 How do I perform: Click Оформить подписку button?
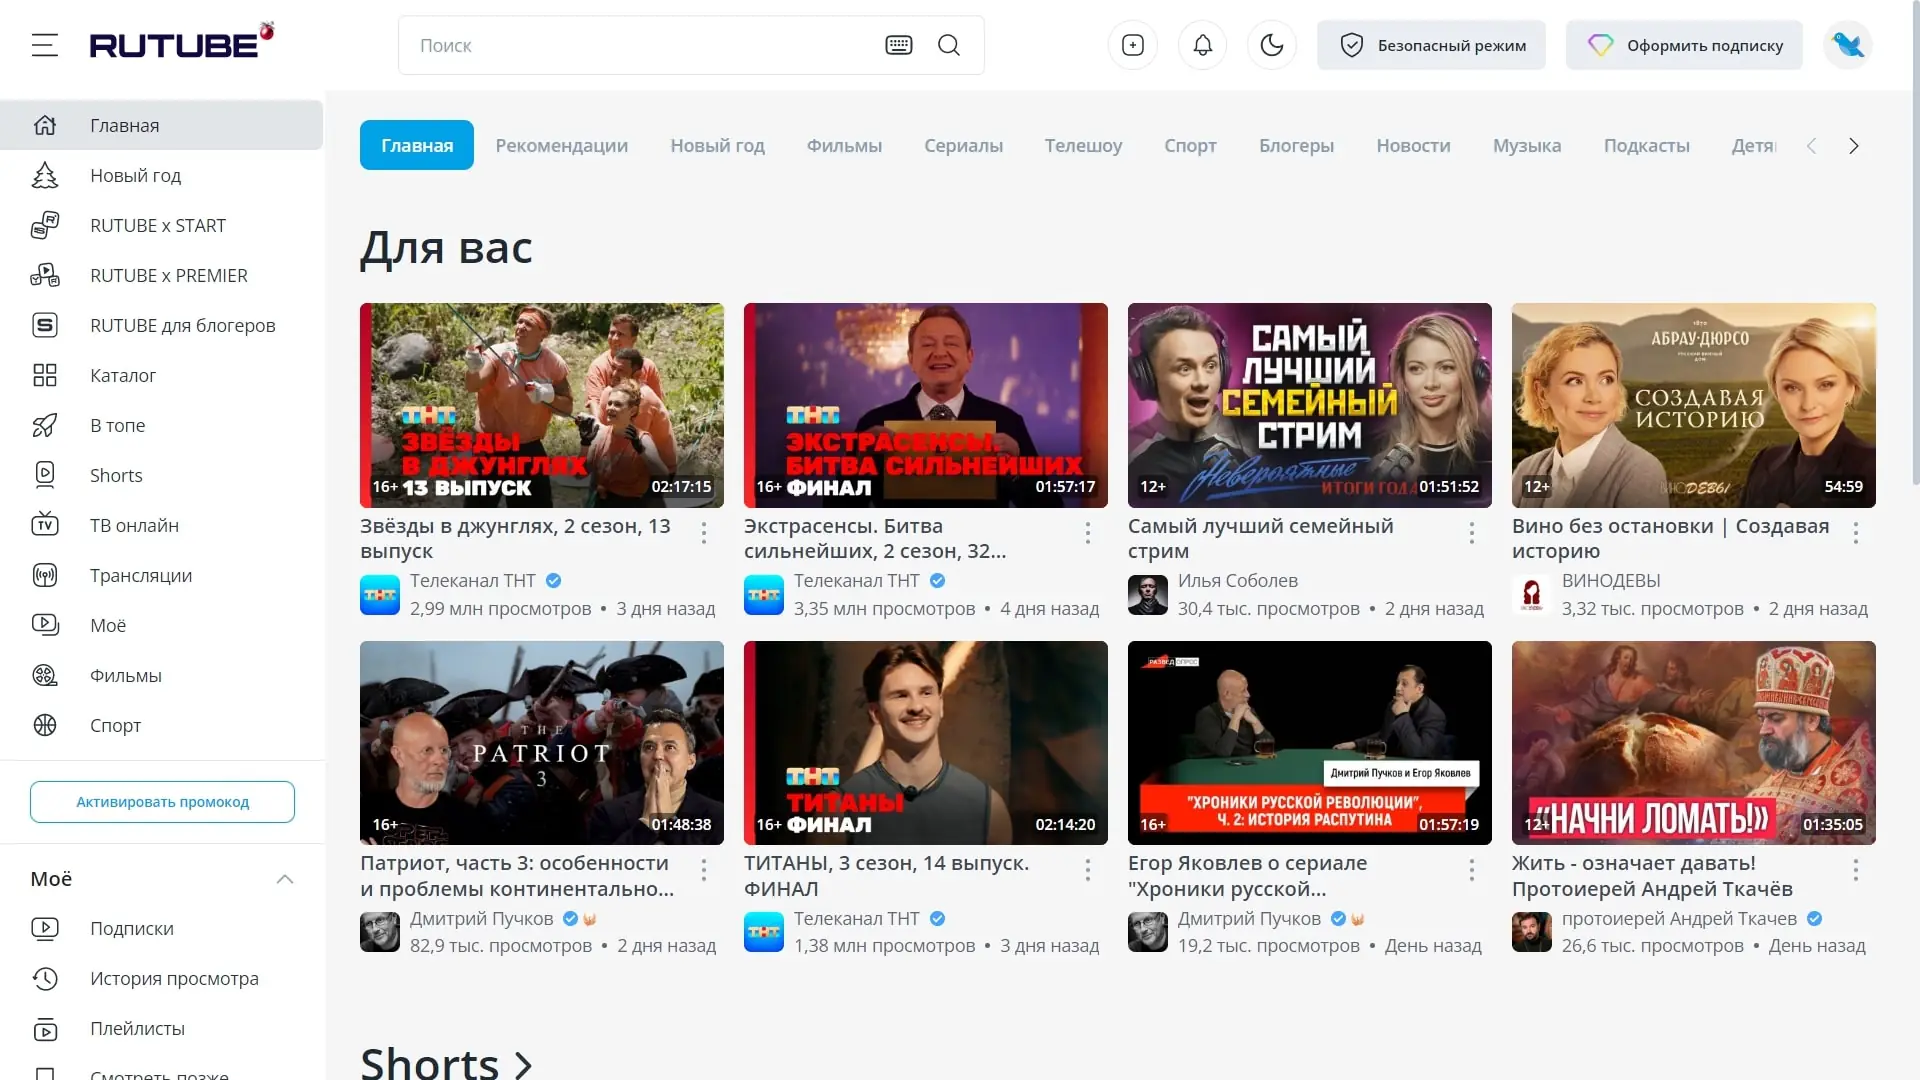pyautogui.click(x=1684, y=45)
